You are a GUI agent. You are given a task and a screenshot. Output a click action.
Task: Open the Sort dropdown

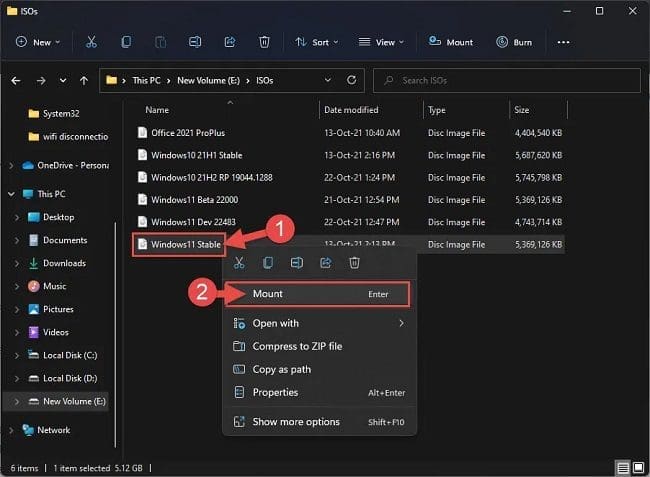(x=317, y=42)
